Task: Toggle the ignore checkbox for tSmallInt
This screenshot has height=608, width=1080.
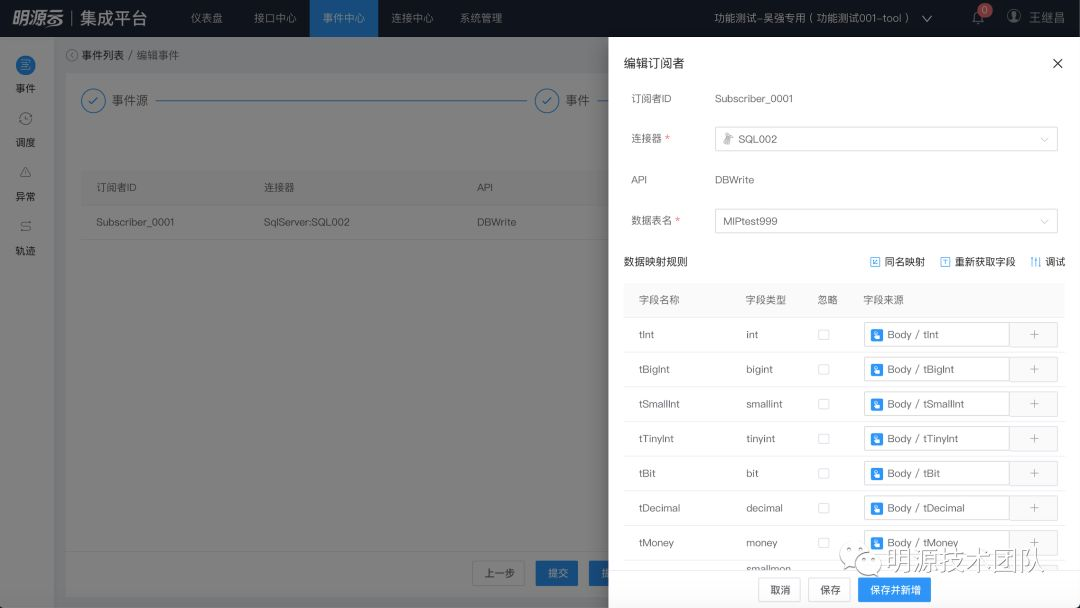Action: (823, 404)
